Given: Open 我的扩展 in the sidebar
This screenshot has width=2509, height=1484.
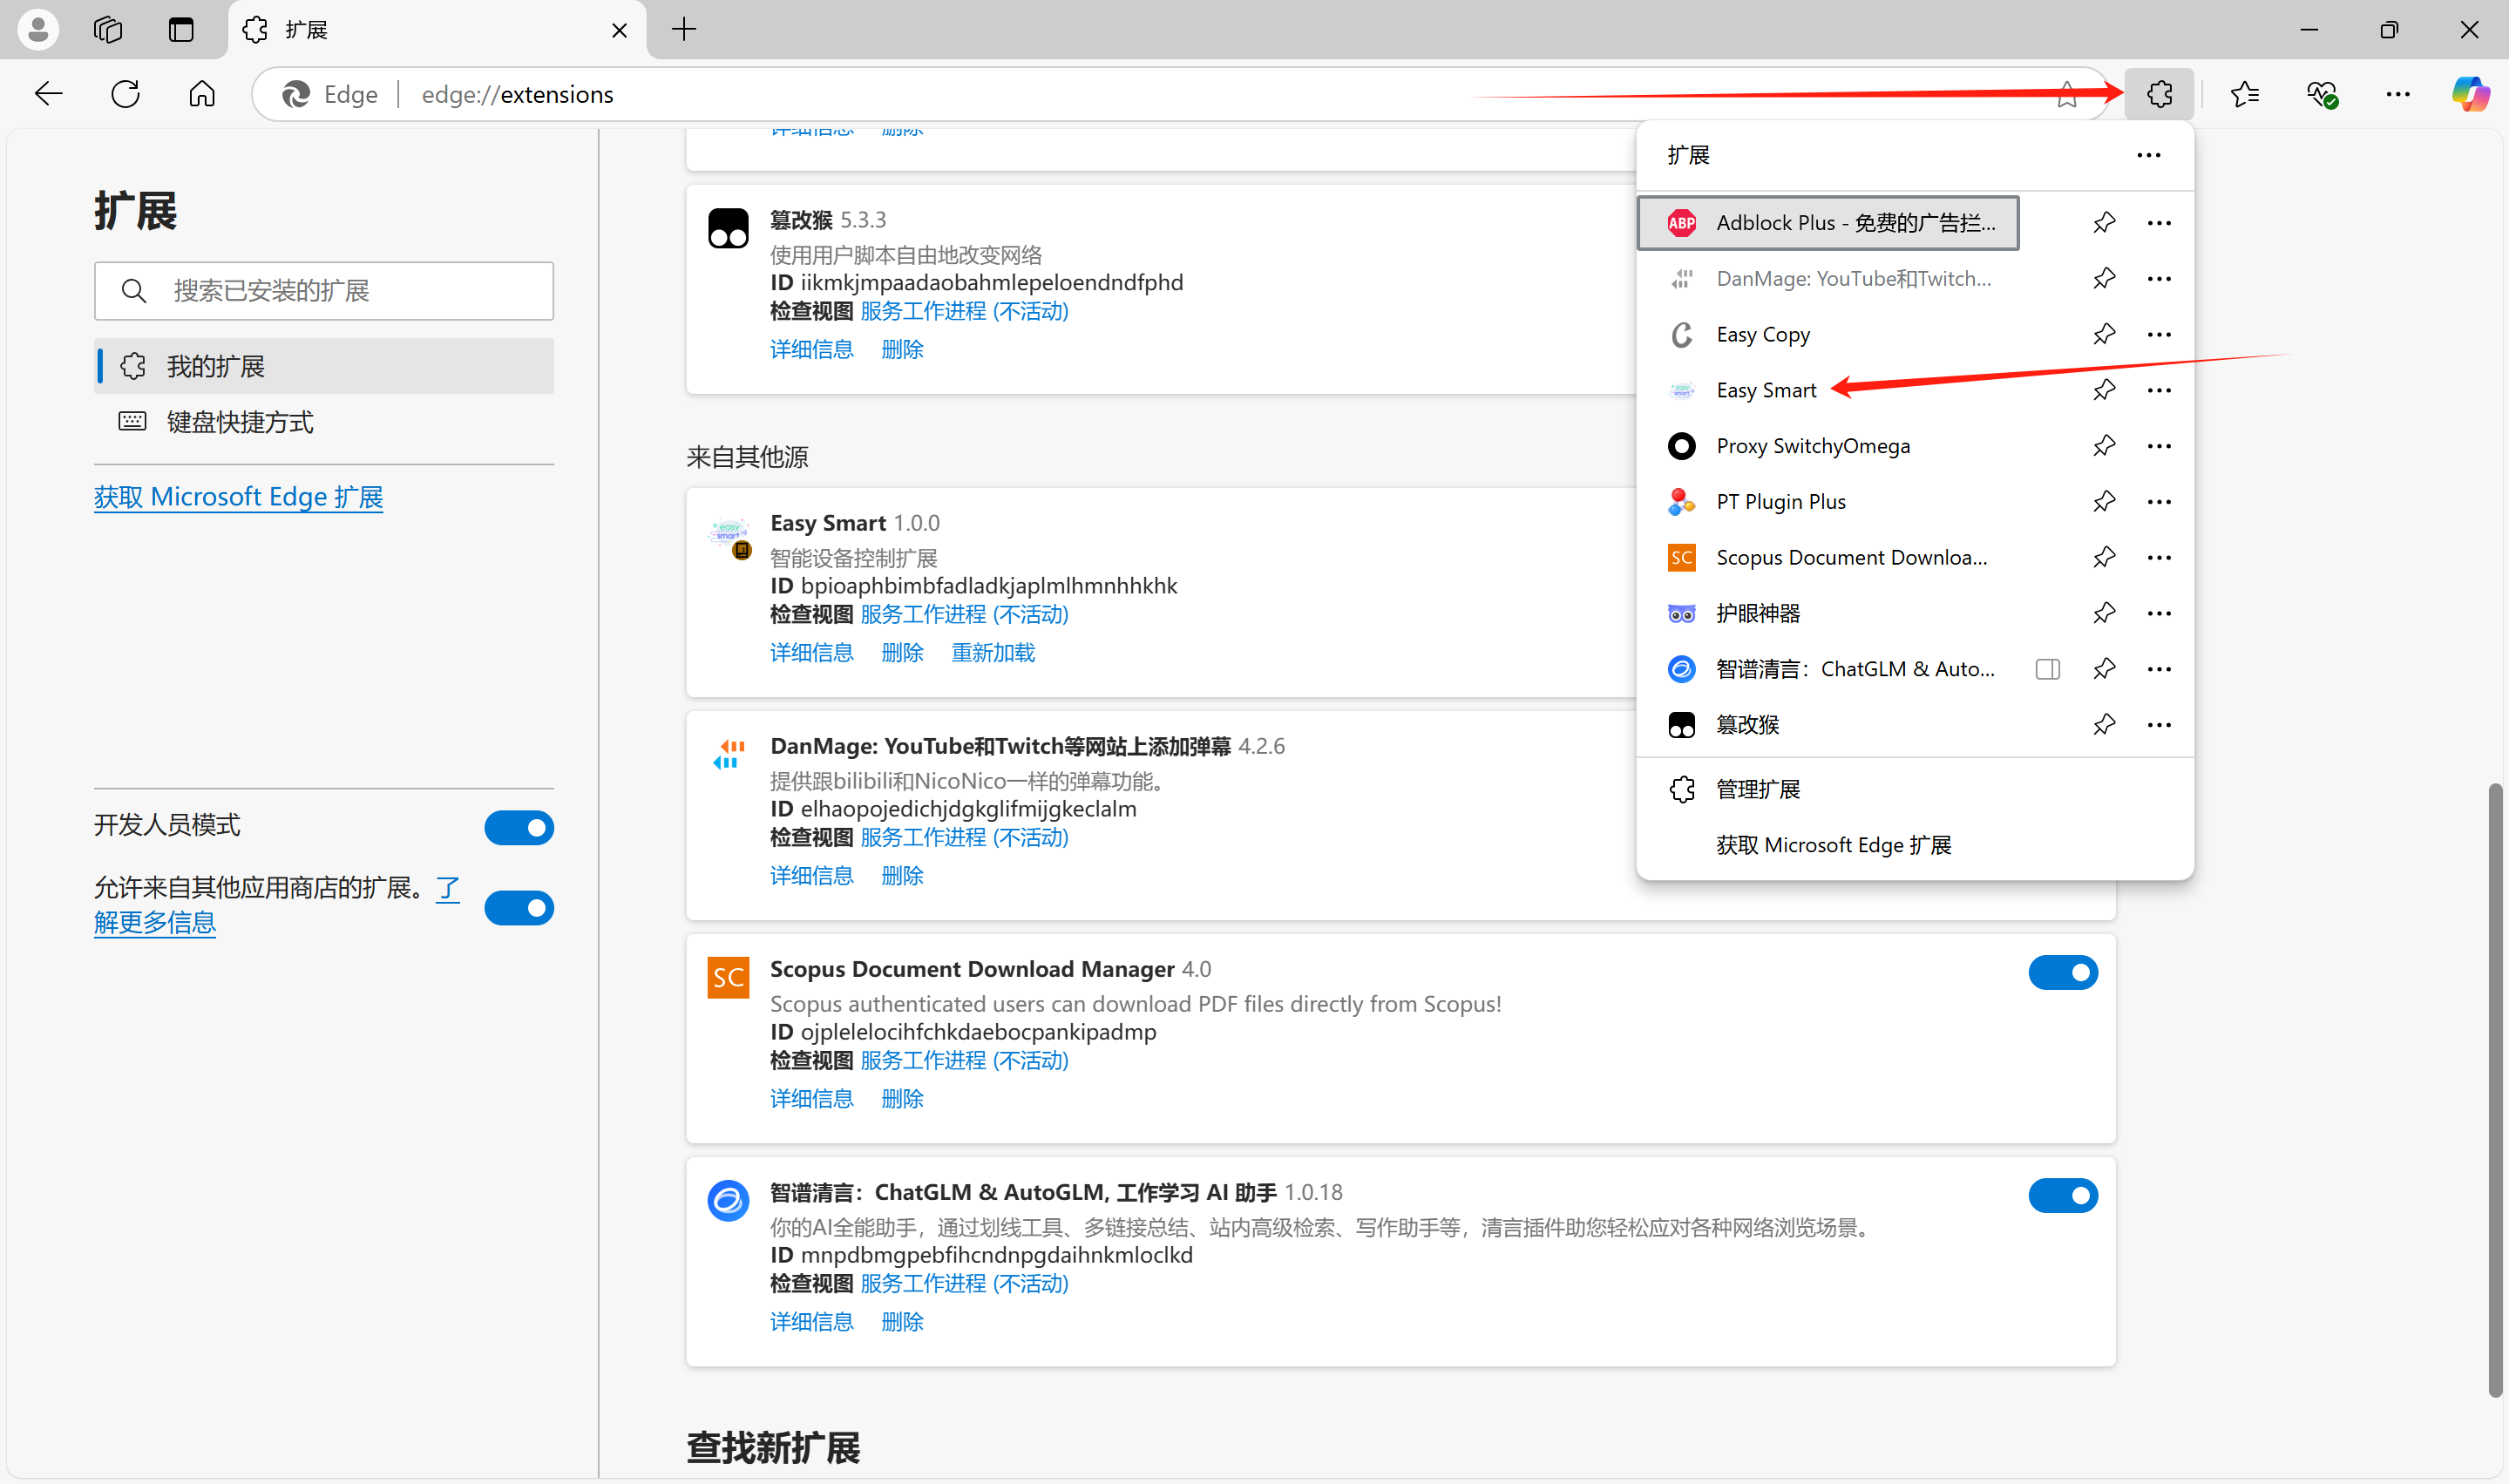Looking at the screenshot, I should click(324, 366).
